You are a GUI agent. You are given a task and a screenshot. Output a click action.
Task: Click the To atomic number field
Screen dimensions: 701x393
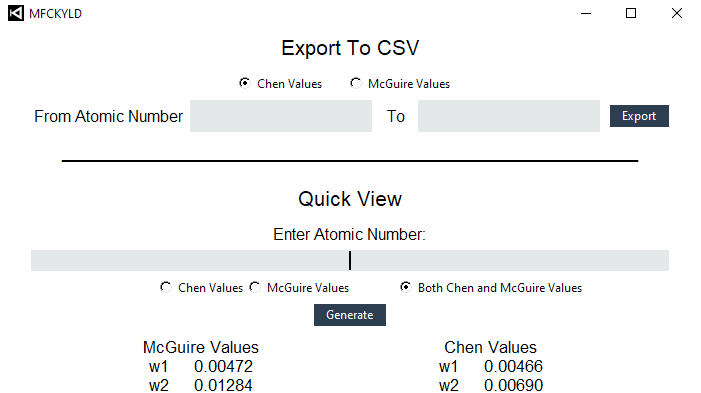point(509,116)
